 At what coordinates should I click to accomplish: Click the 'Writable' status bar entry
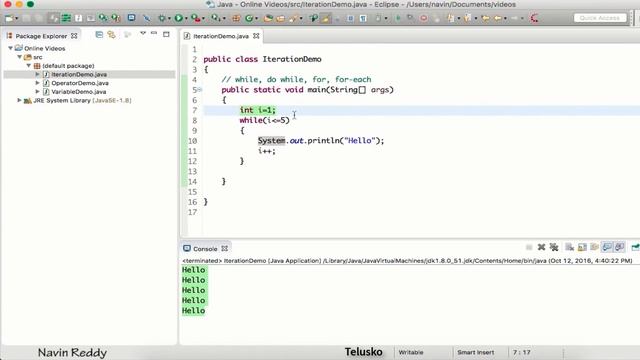(411, 352)
